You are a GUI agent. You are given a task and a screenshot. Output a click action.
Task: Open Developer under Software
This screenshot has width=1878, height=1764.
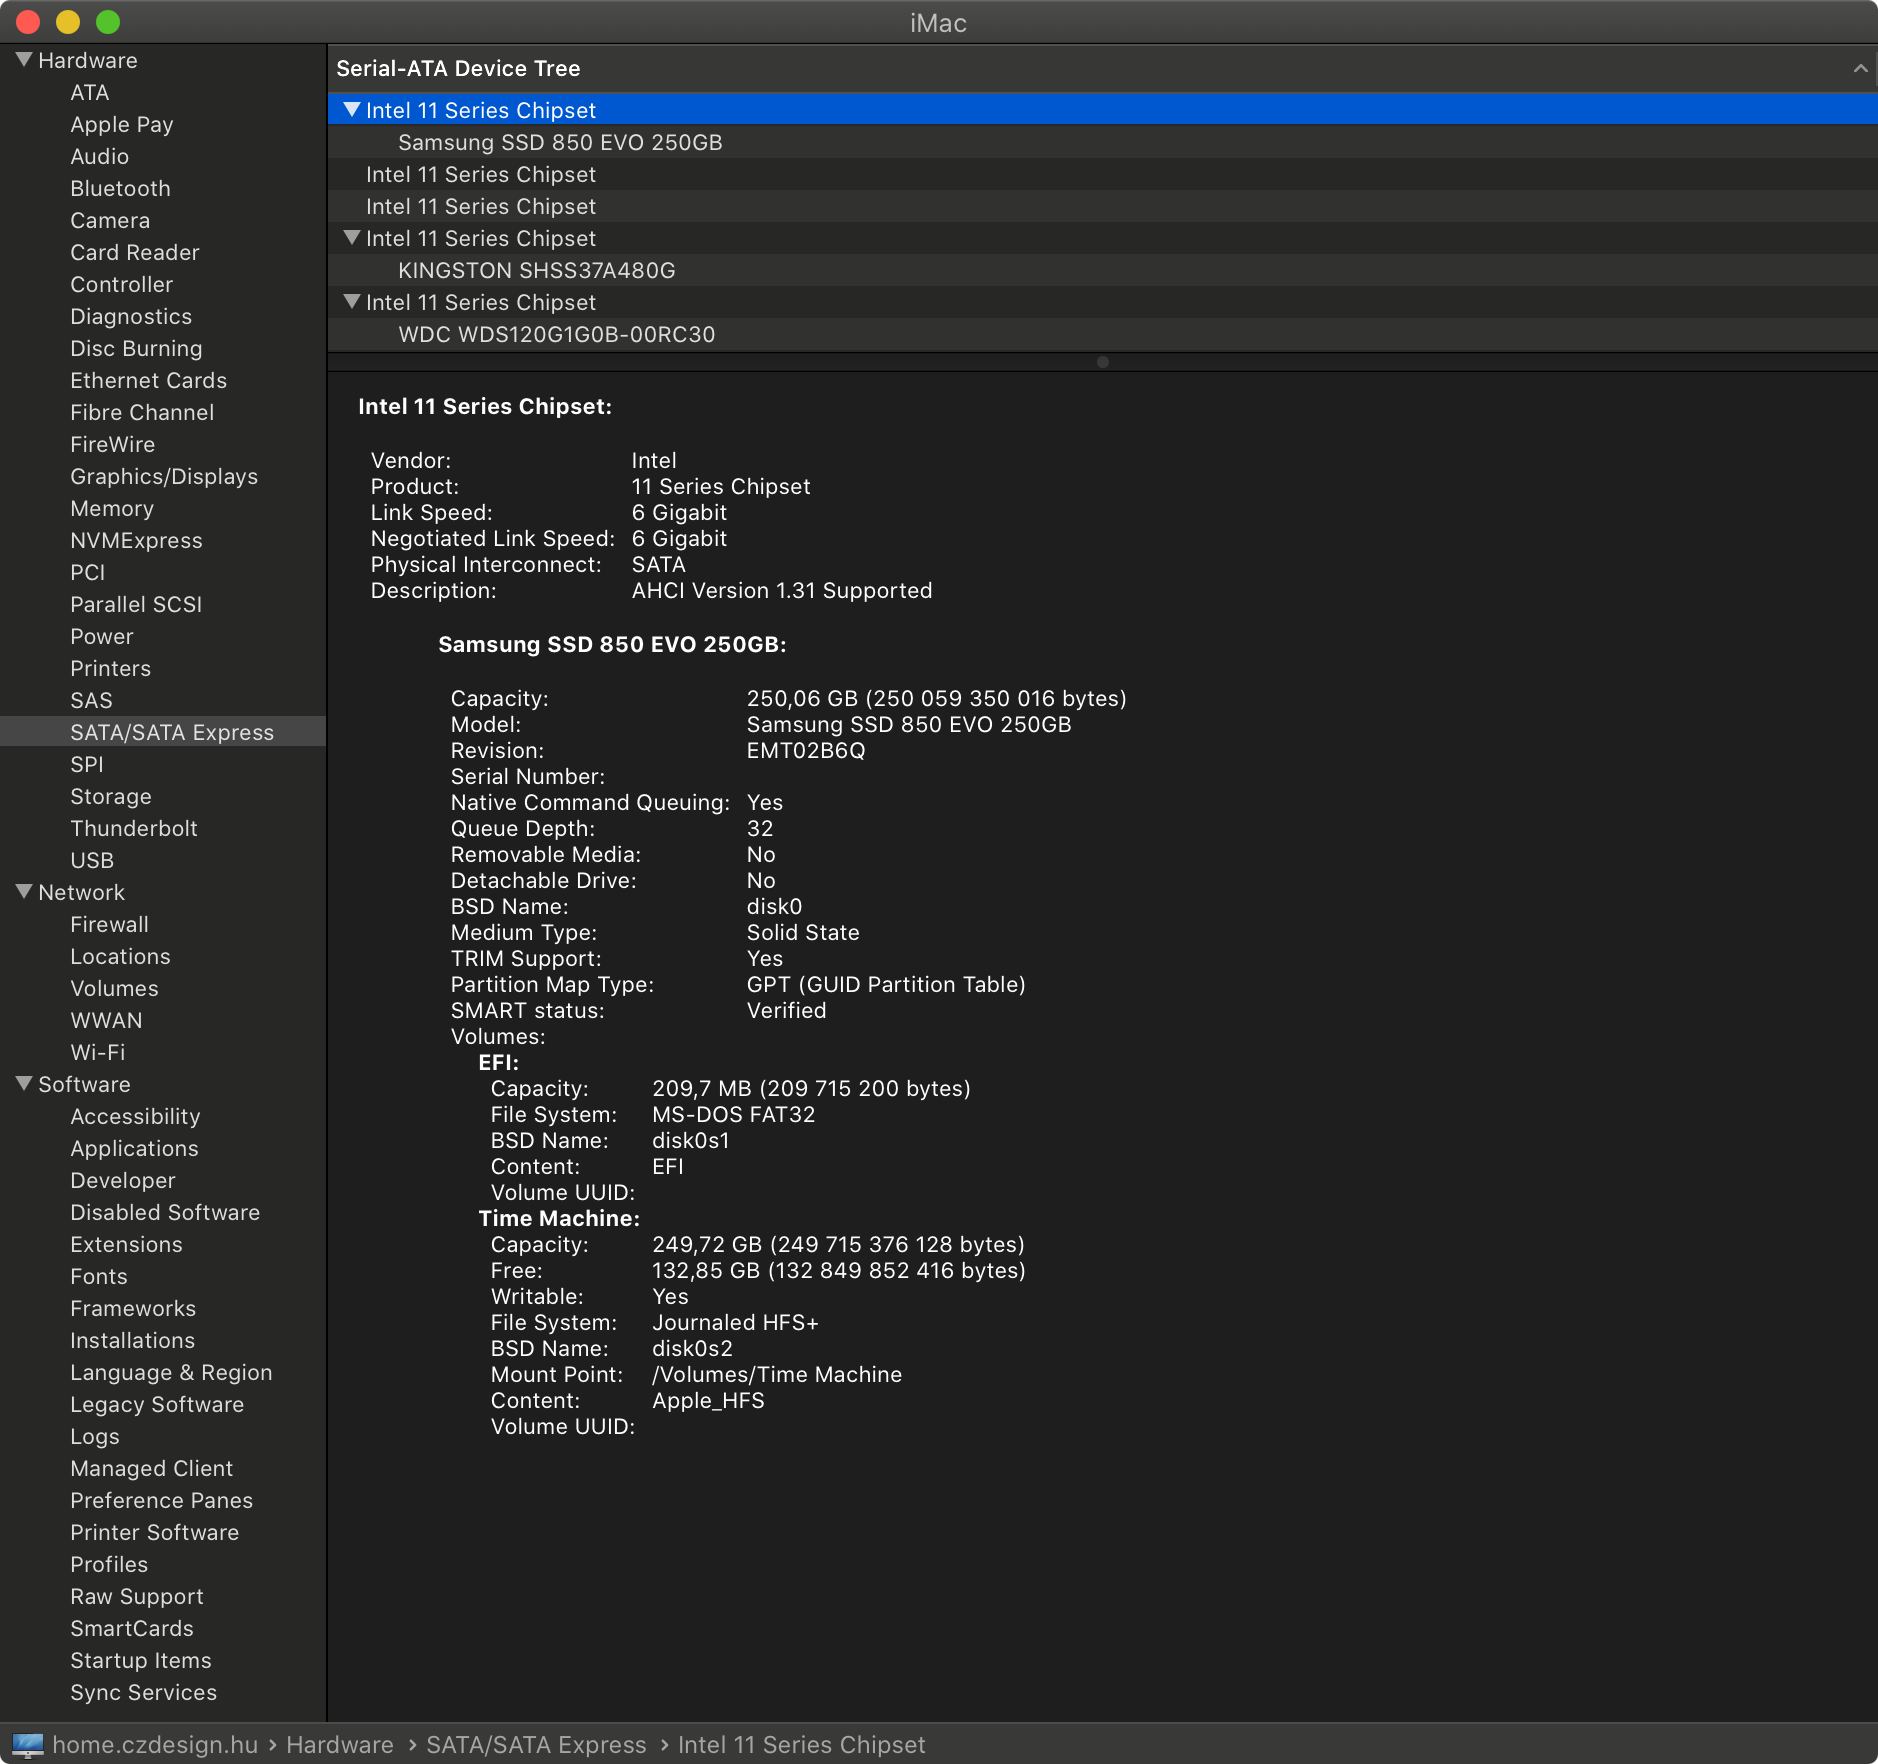(x=122, y=1180)
